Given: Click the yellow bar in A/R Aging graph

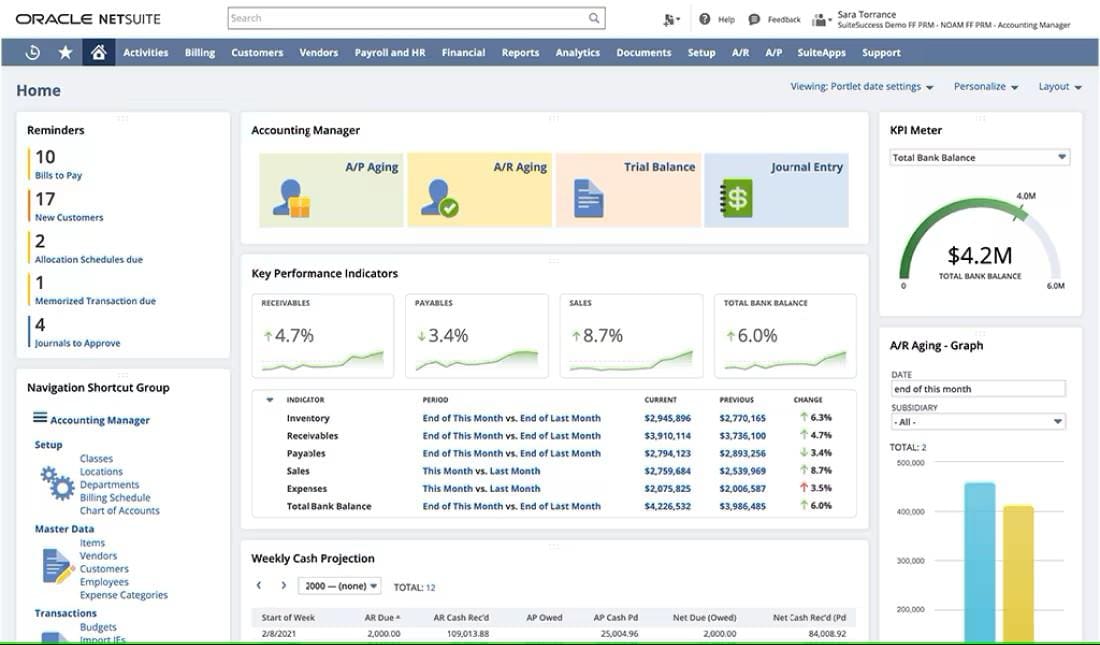Looking at the screenshot, I should [1018, 573].
